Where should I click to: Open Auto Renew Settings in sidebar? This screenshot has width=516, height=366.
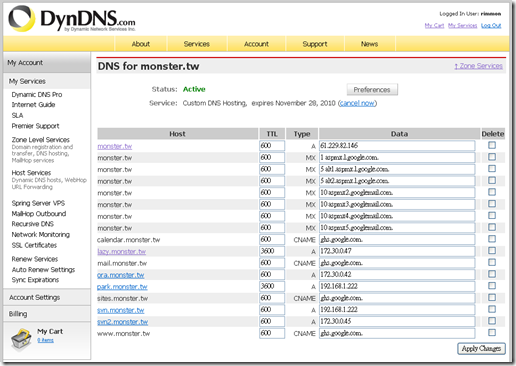pyautogui.click(x=43, y=270)
